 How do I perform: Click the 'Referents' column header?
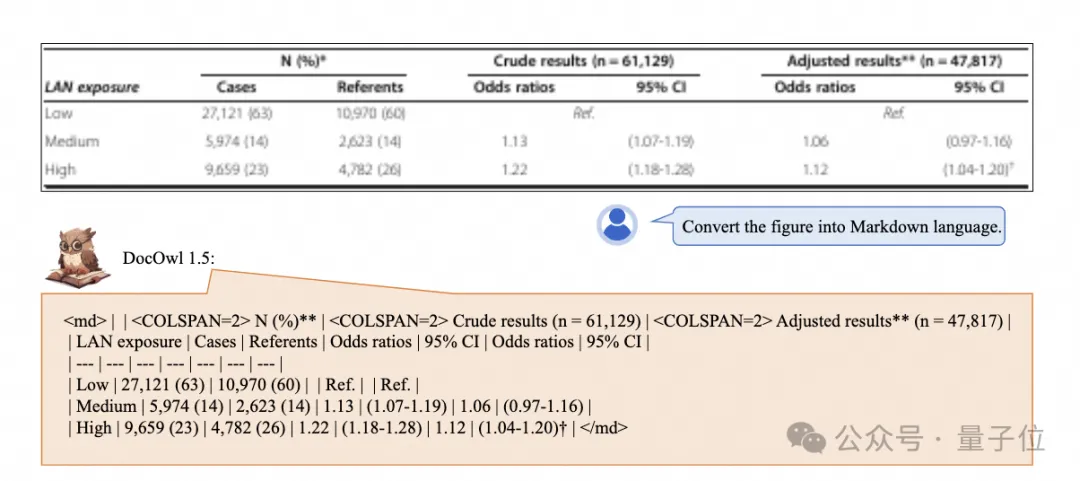(370, 87)
